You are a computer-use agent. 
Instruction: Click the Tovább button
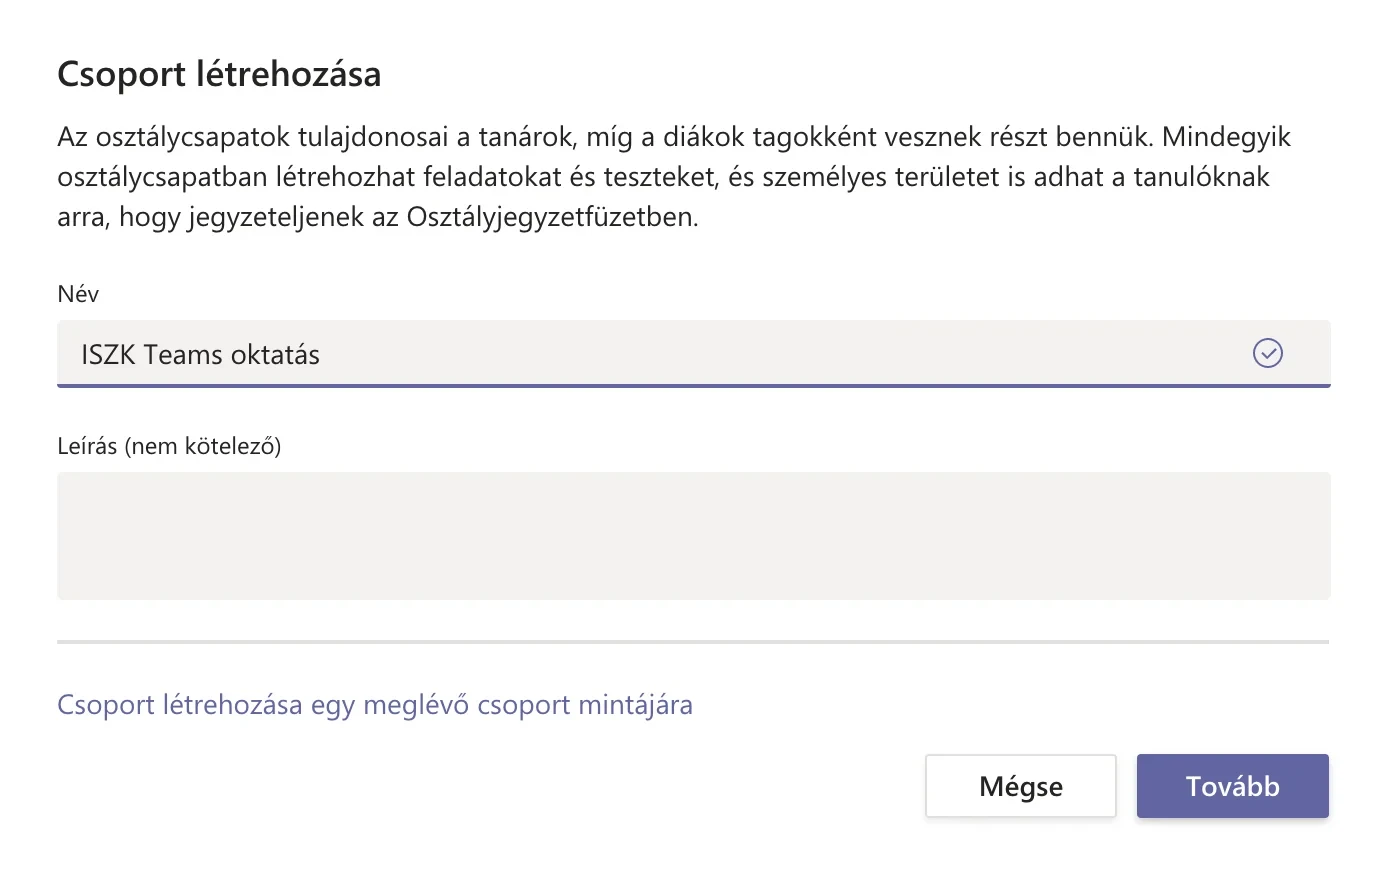click(1232, 786)
